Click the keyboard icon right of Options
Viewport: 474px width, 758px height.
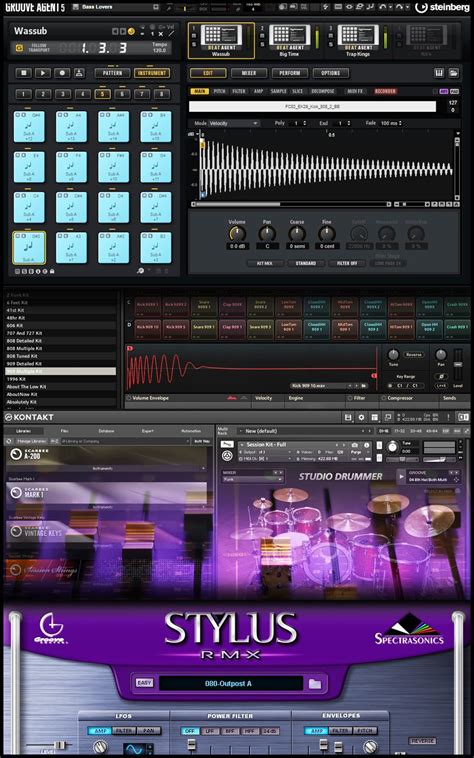coord(439,73)
